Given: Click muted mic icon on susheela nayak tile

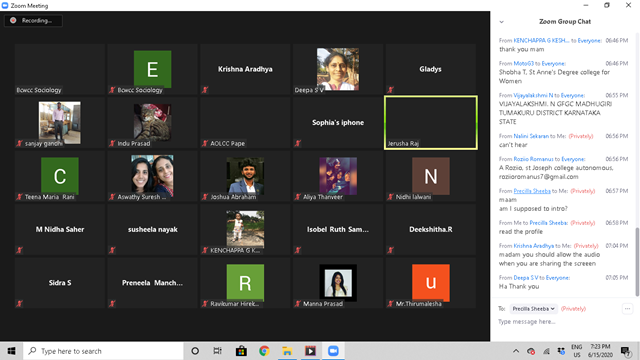Looking at the screenshot, I should 112,250.
